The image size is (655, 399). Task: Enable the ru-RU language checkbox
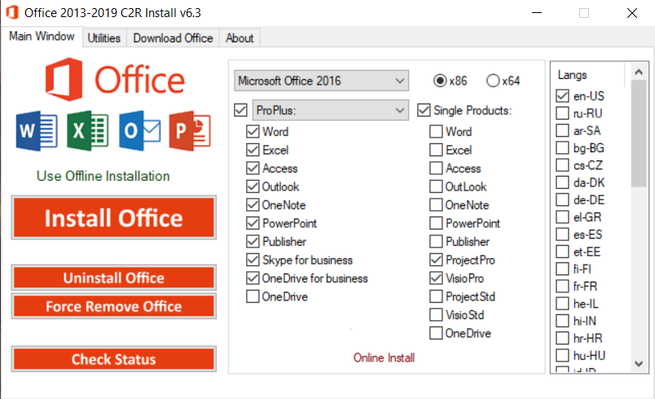point(562,113)
